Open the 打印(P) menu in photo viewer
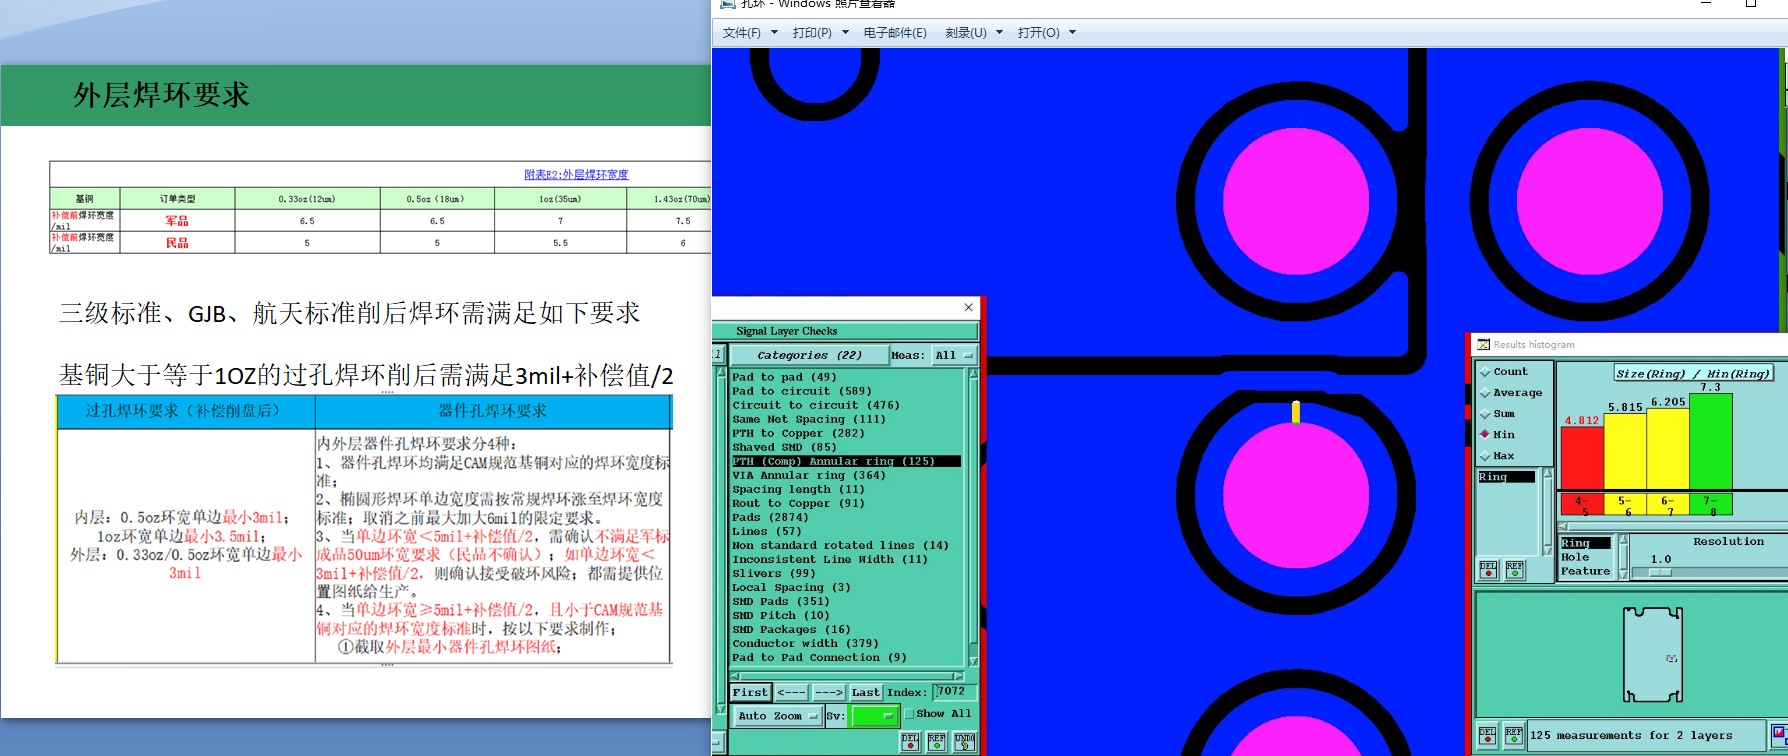The height and width of the screenshot is (756, 1788). pyautogui.click(x=820, y=33)
